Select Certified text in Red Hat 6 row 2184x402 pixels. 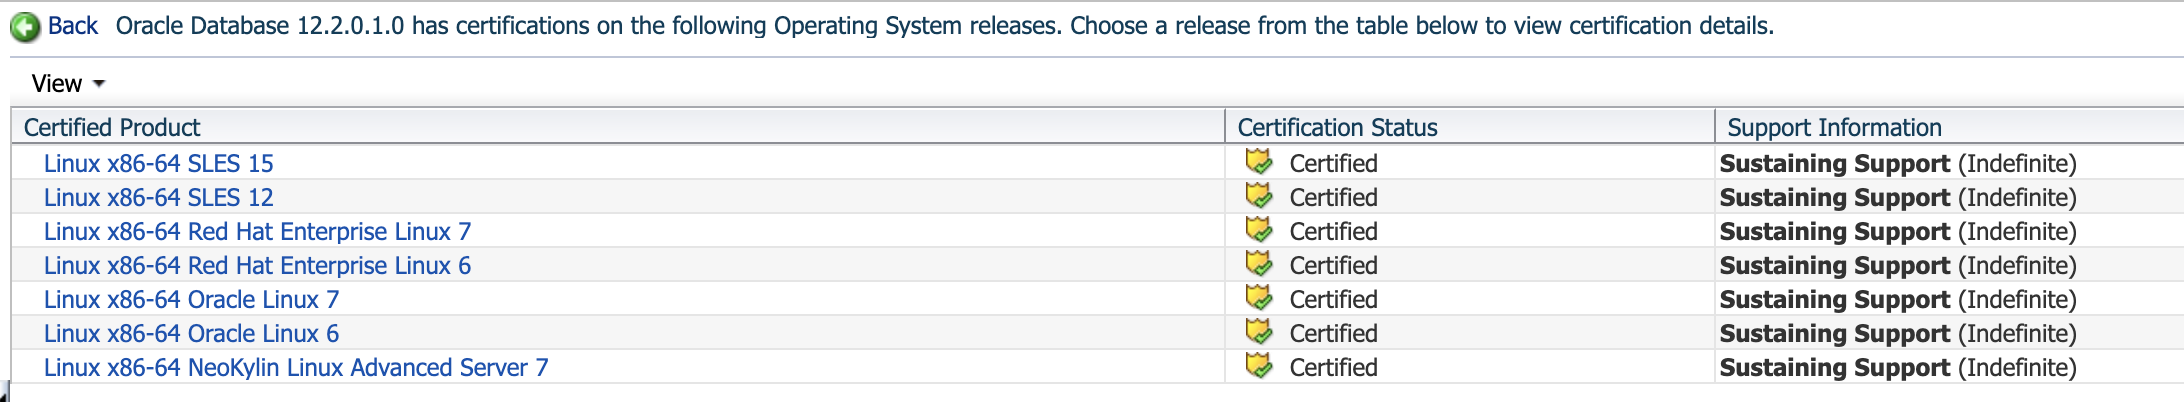pos(1333,265)
